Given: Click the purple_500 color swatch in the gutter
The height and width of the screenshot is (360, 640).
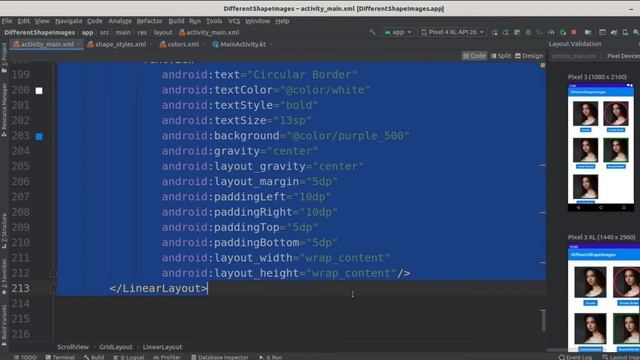Looking at the screenshot, I should tap(39, 136).
